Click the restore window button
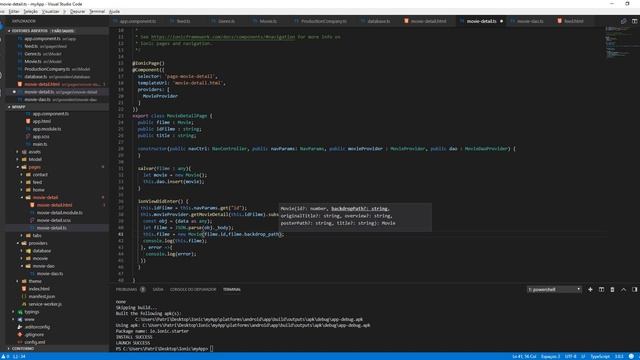This screenshot has height=360, width=640. pos(627,4)
